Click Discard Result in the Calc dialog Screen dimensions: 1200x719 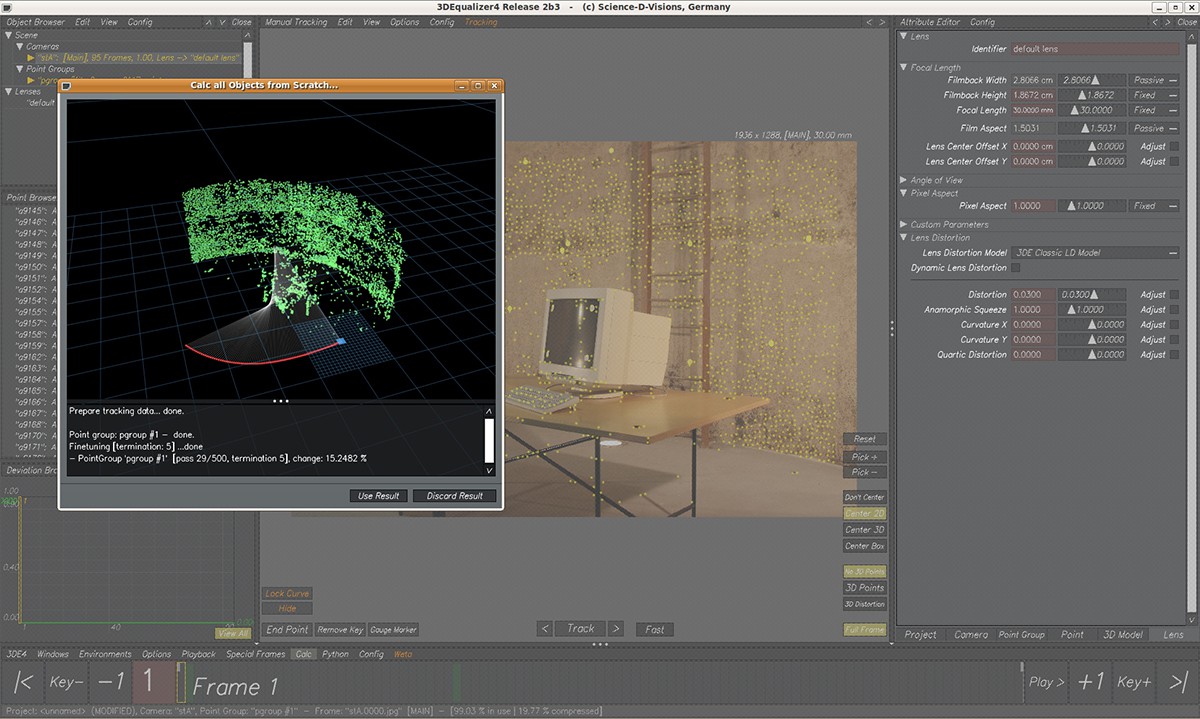tap(455, 496)
